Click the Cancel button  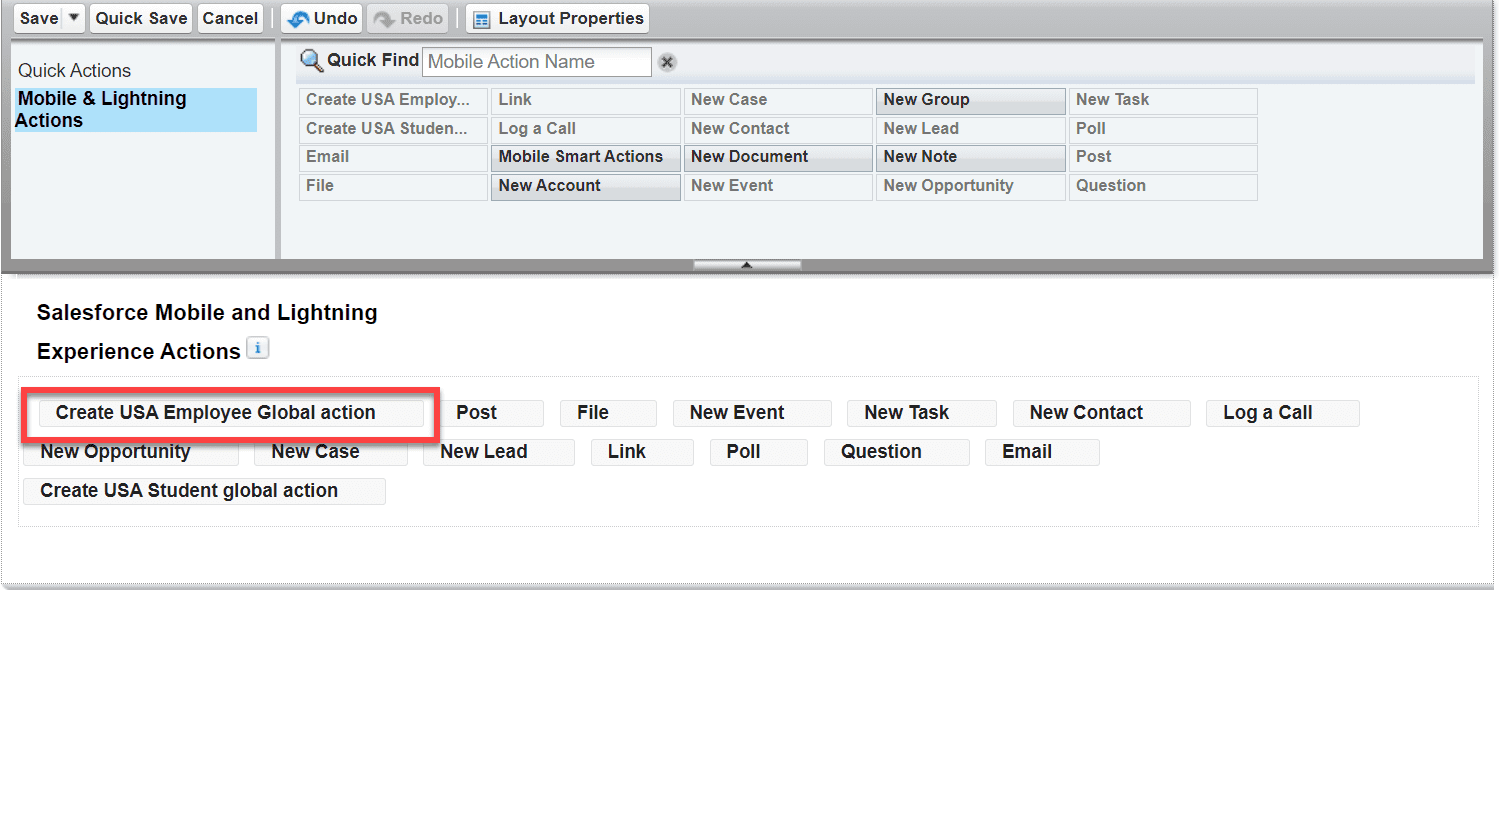230,17
